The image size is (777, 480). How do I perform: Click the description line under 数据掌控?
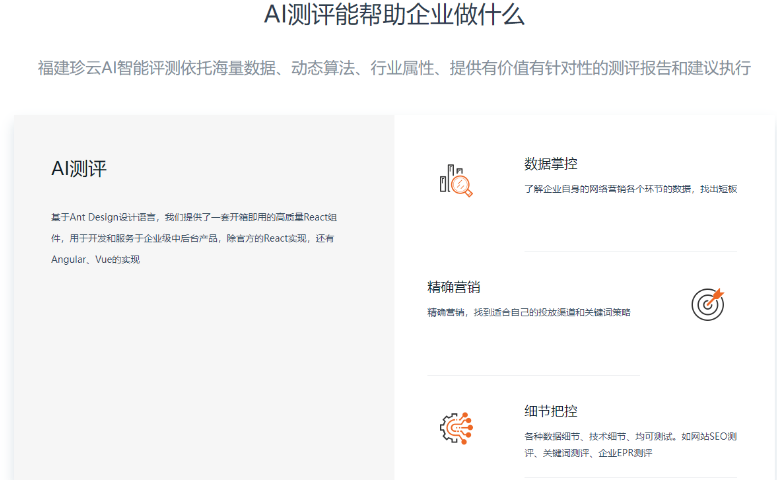click(x=630, y=189)
